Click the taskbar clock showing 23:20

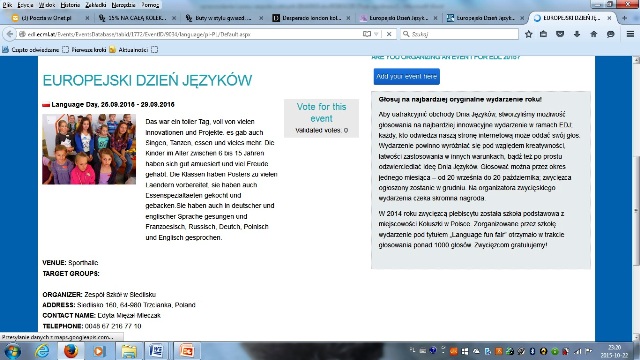614,351
